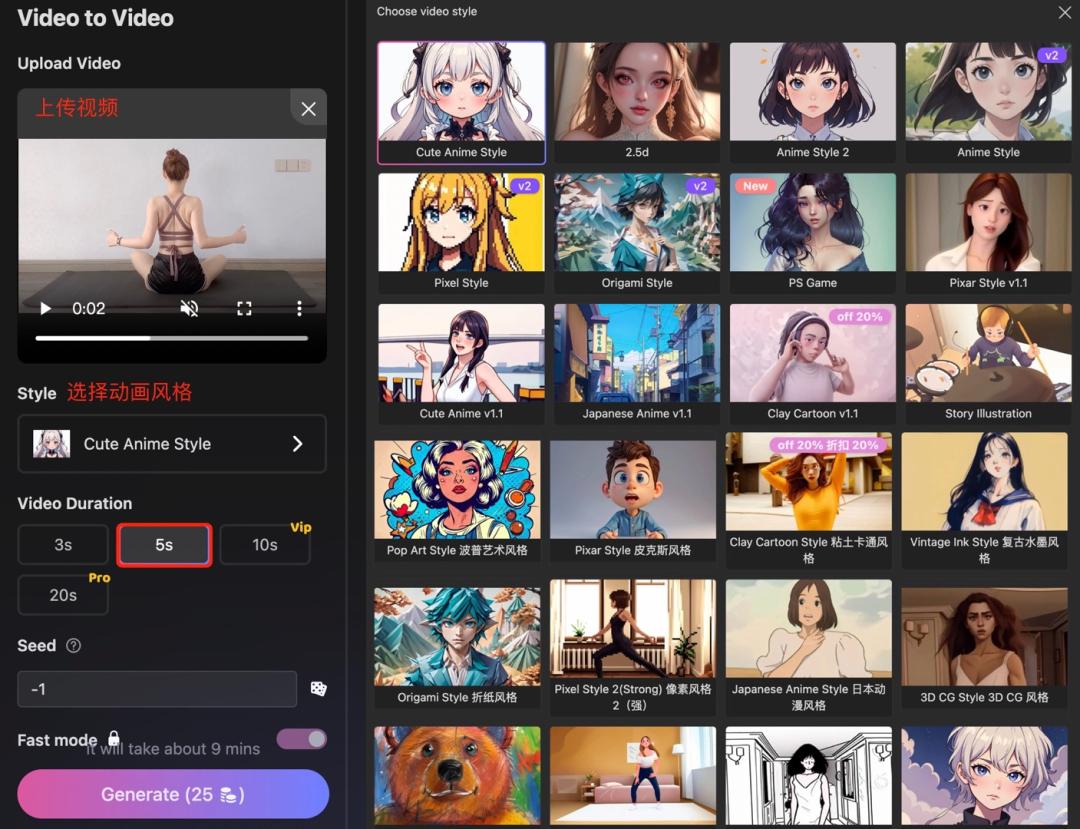Unmute the video sound icon
The width and height of the screenshot is (1080, 829).
189,309
